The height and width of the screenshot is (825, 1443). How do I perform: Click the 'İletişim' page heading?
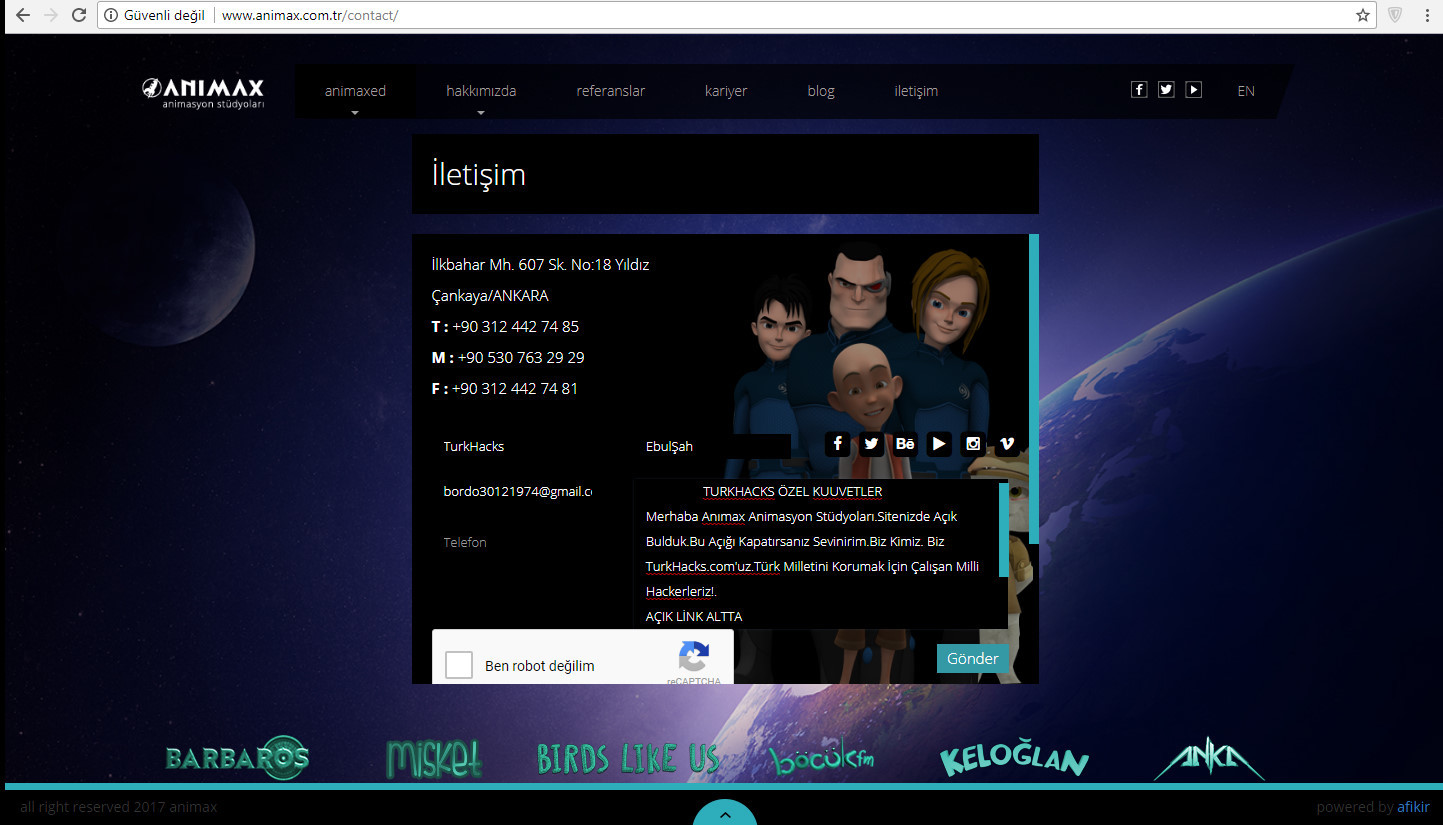click(x=479, y=174)
